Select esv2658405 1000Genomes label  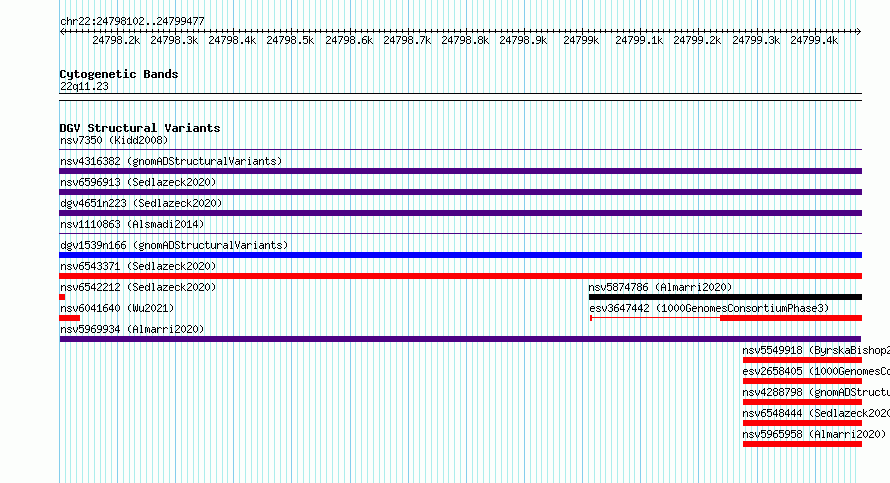(x=816, y=371)
